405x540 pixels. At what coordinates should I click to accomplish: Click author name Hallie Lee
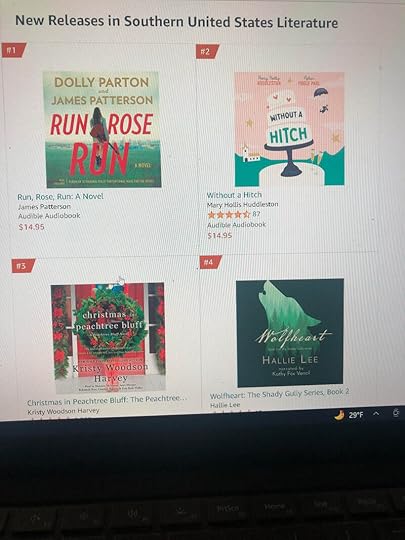[225, 405]
